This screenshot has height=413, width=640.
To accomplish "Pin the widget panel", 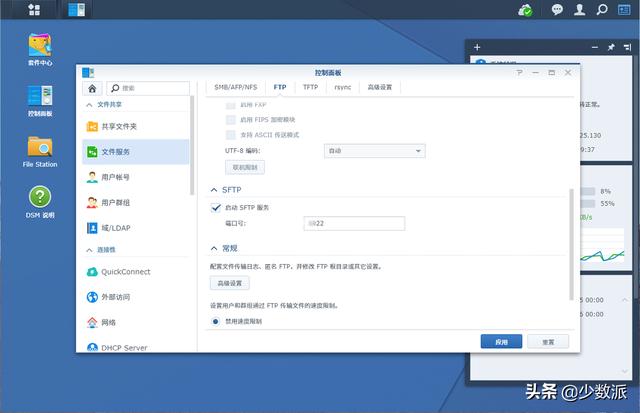I will 611,47.
